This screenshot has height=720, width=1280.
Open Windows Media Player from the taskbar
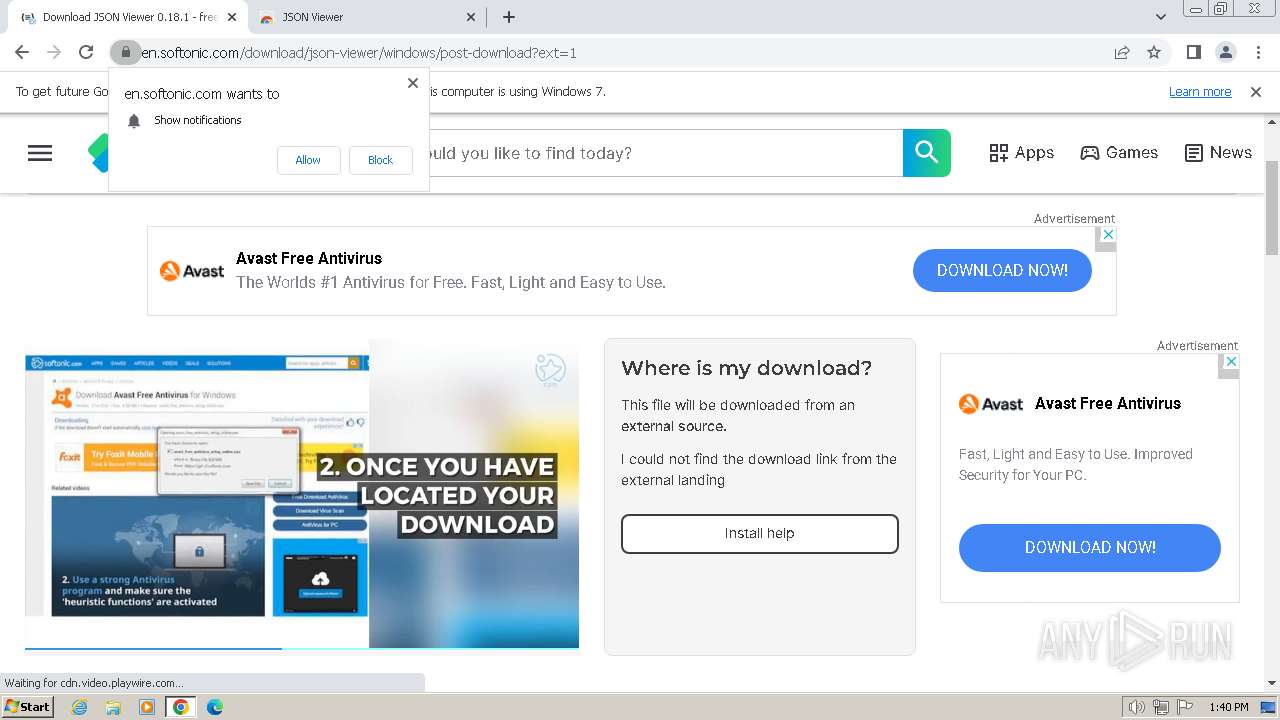click(x=147, y=707)
